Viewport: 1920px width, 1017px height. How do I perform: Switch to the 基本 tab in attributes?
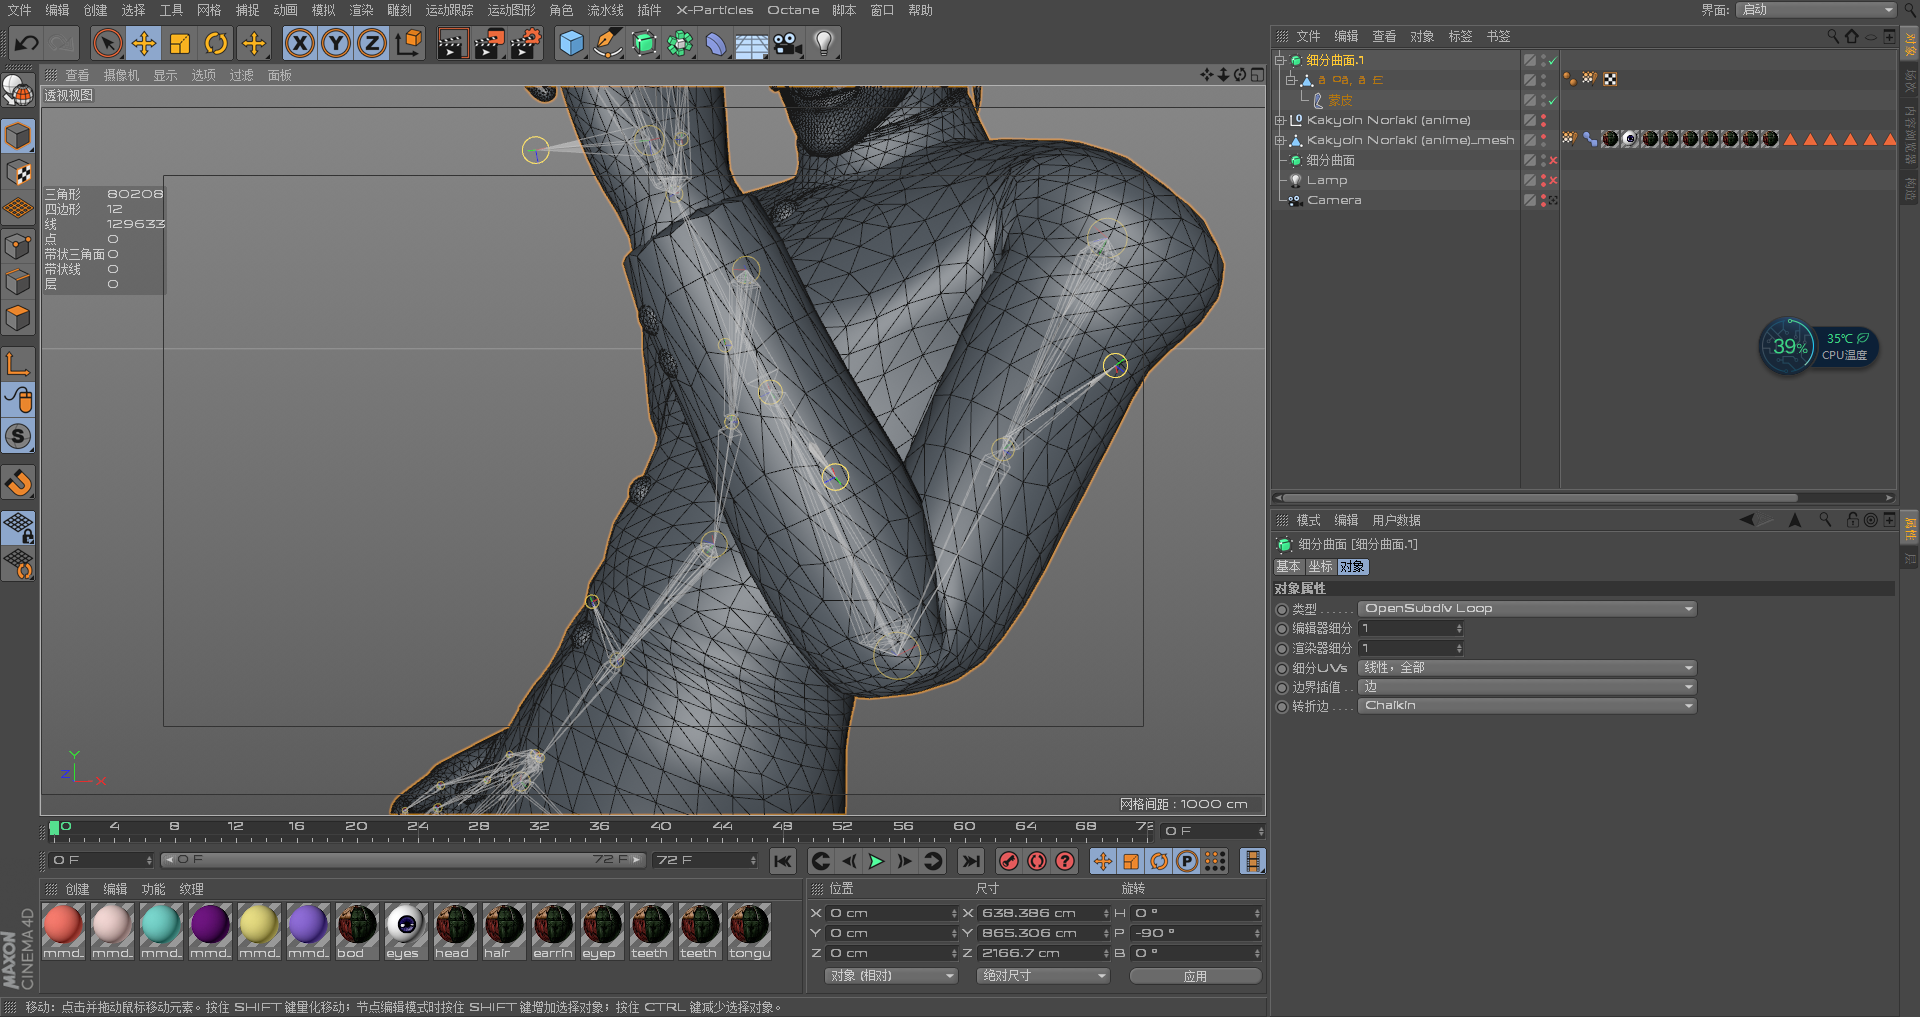(1288, 566)
